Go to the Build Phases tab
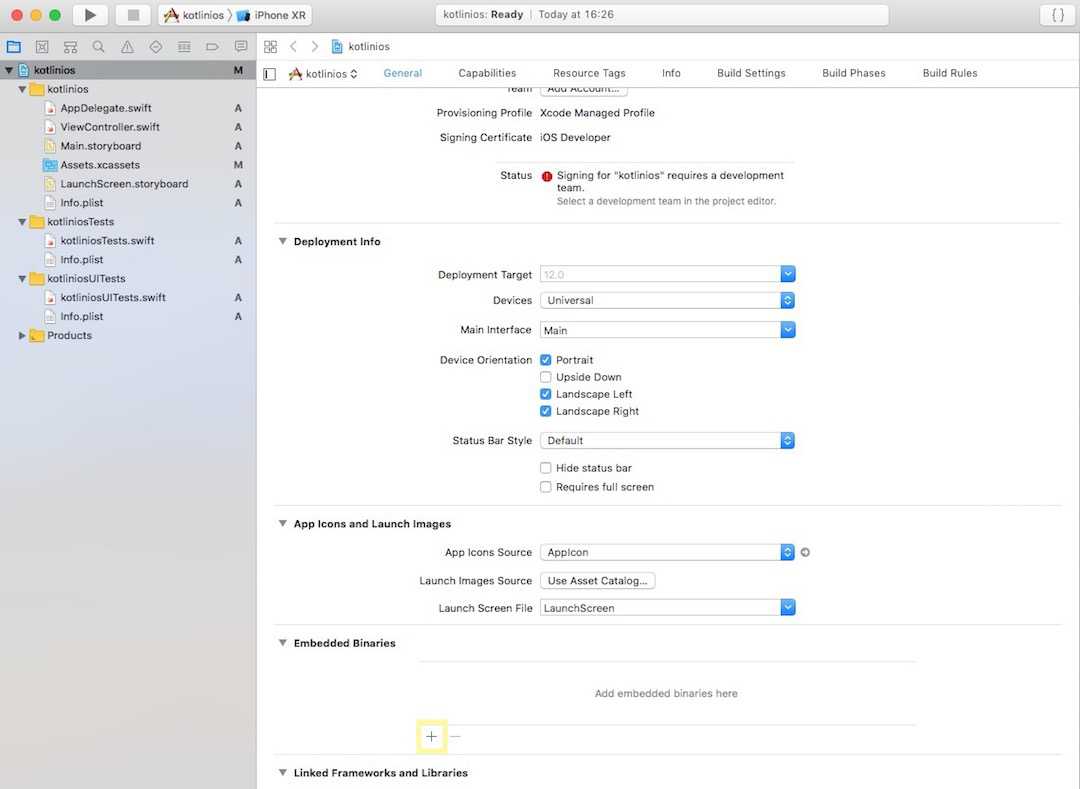Screen dimensions: 1080x789 coord(853,73)
